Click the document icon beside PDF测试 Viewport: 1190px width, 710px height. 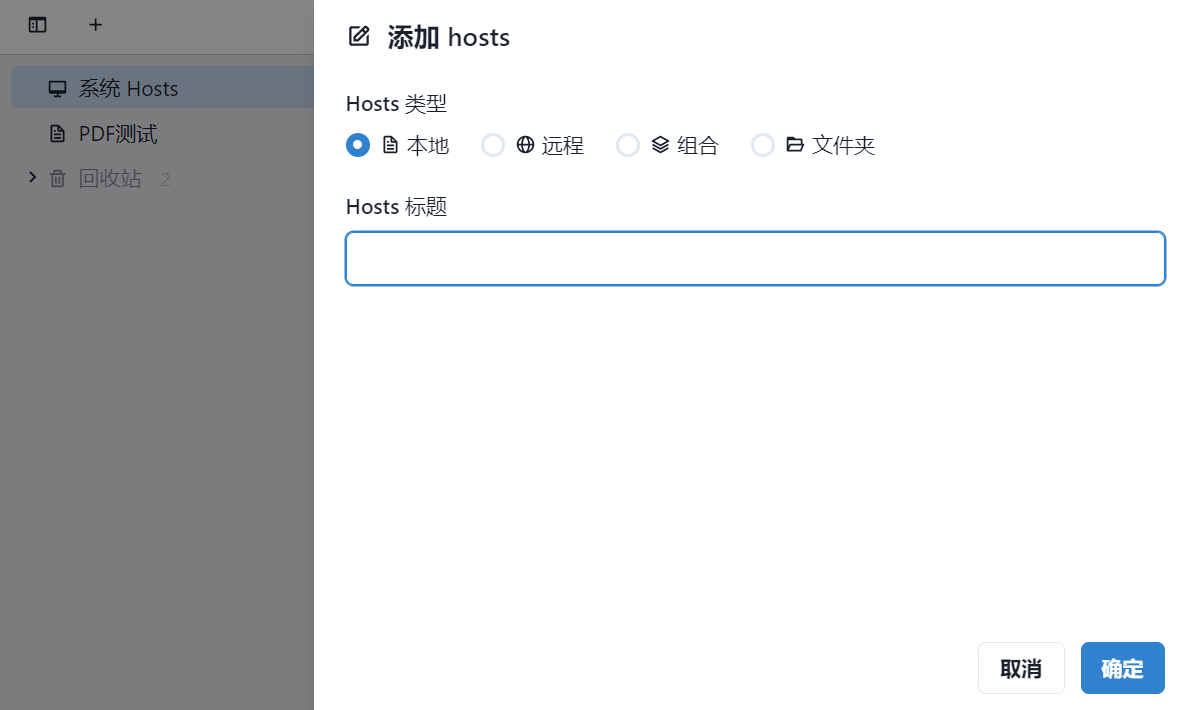pyautogui.click(x=58, y=134)
